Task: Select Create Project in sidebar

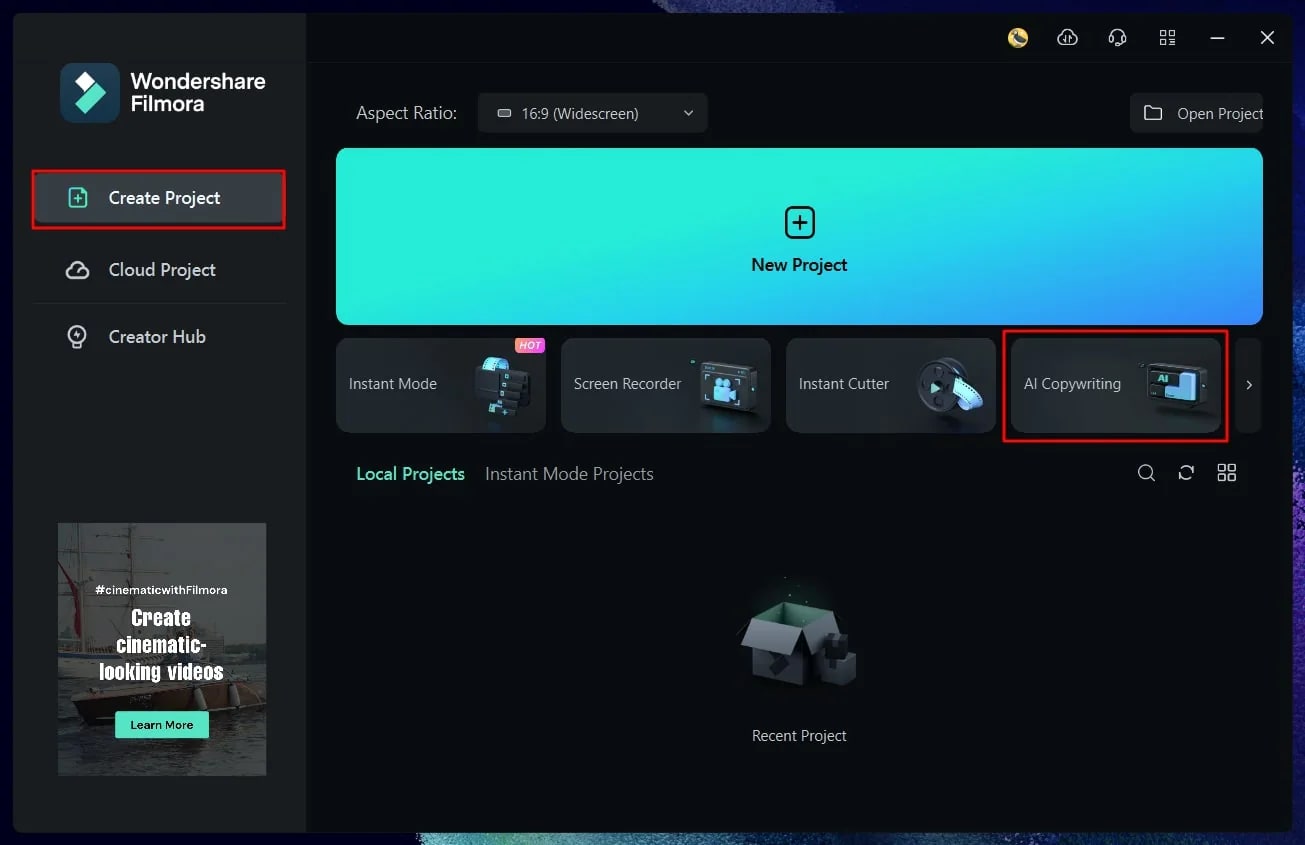Action: pyautogui.click(x=159, y=198)
